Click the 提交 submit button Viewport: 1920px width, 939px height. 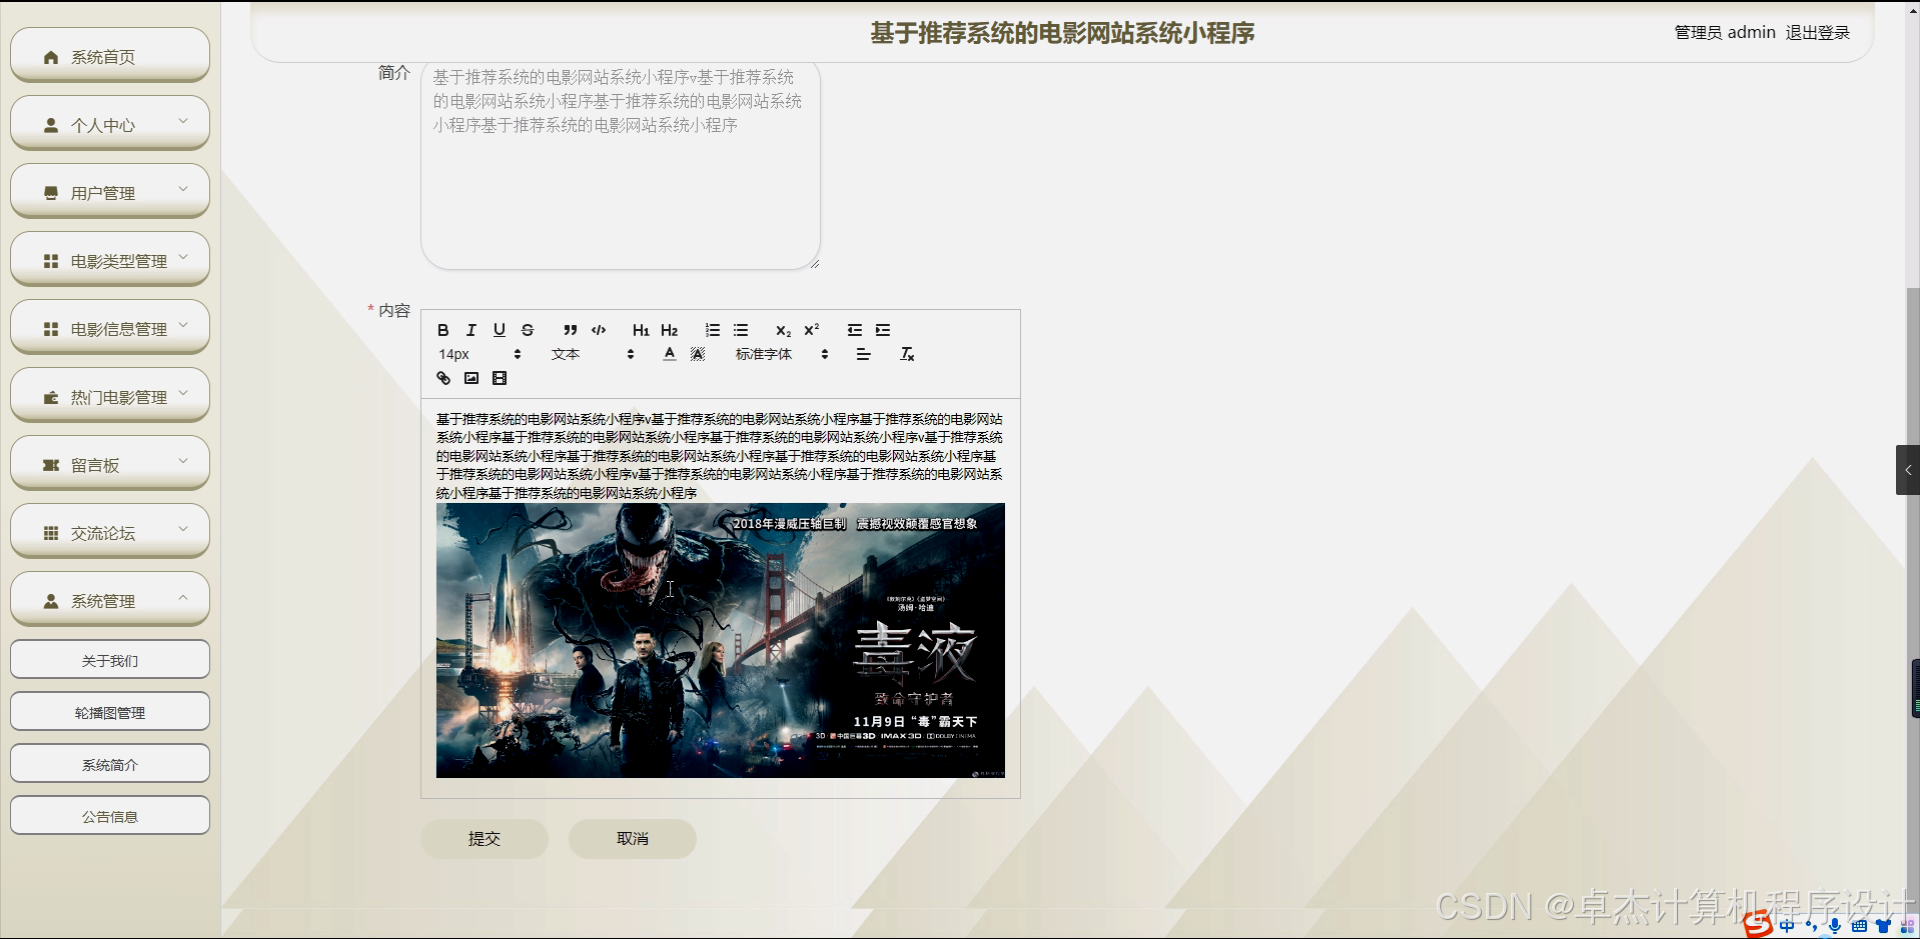pyautogui.click(x=484, y=839)
